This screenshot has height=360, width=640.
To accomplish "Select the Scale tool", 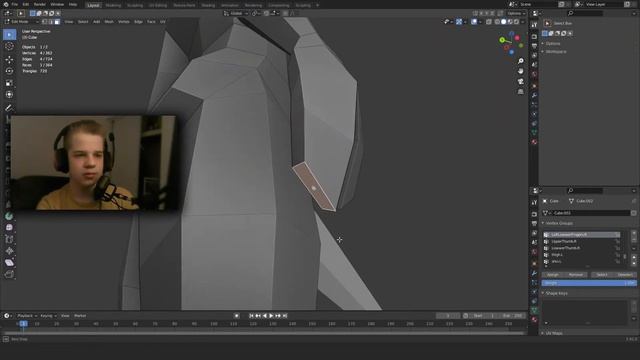I will point(9,83).
